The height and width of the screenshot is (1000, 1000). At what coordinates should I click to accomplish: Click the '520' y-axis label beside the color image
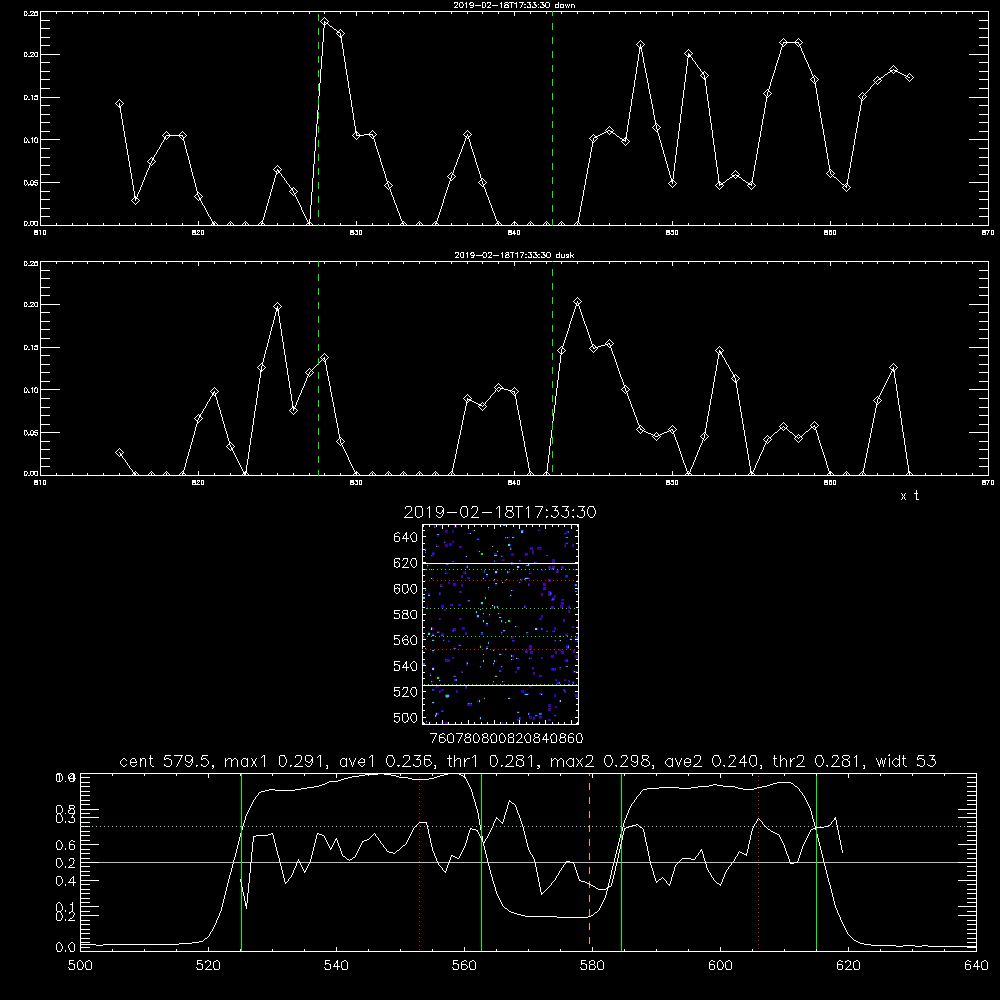(x=406, y=692)
